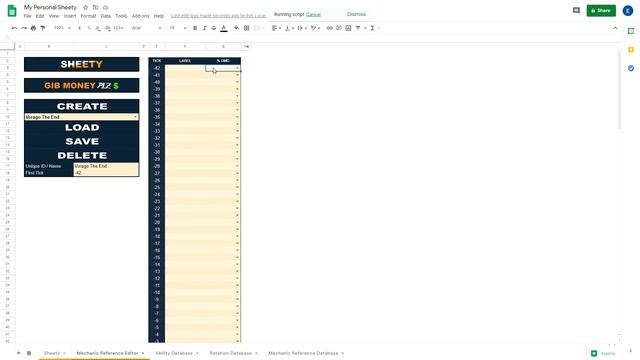Click the Insert link icon
Image resolution: width=640 pixels, height=360 pixels.
(x=329, y=28)
